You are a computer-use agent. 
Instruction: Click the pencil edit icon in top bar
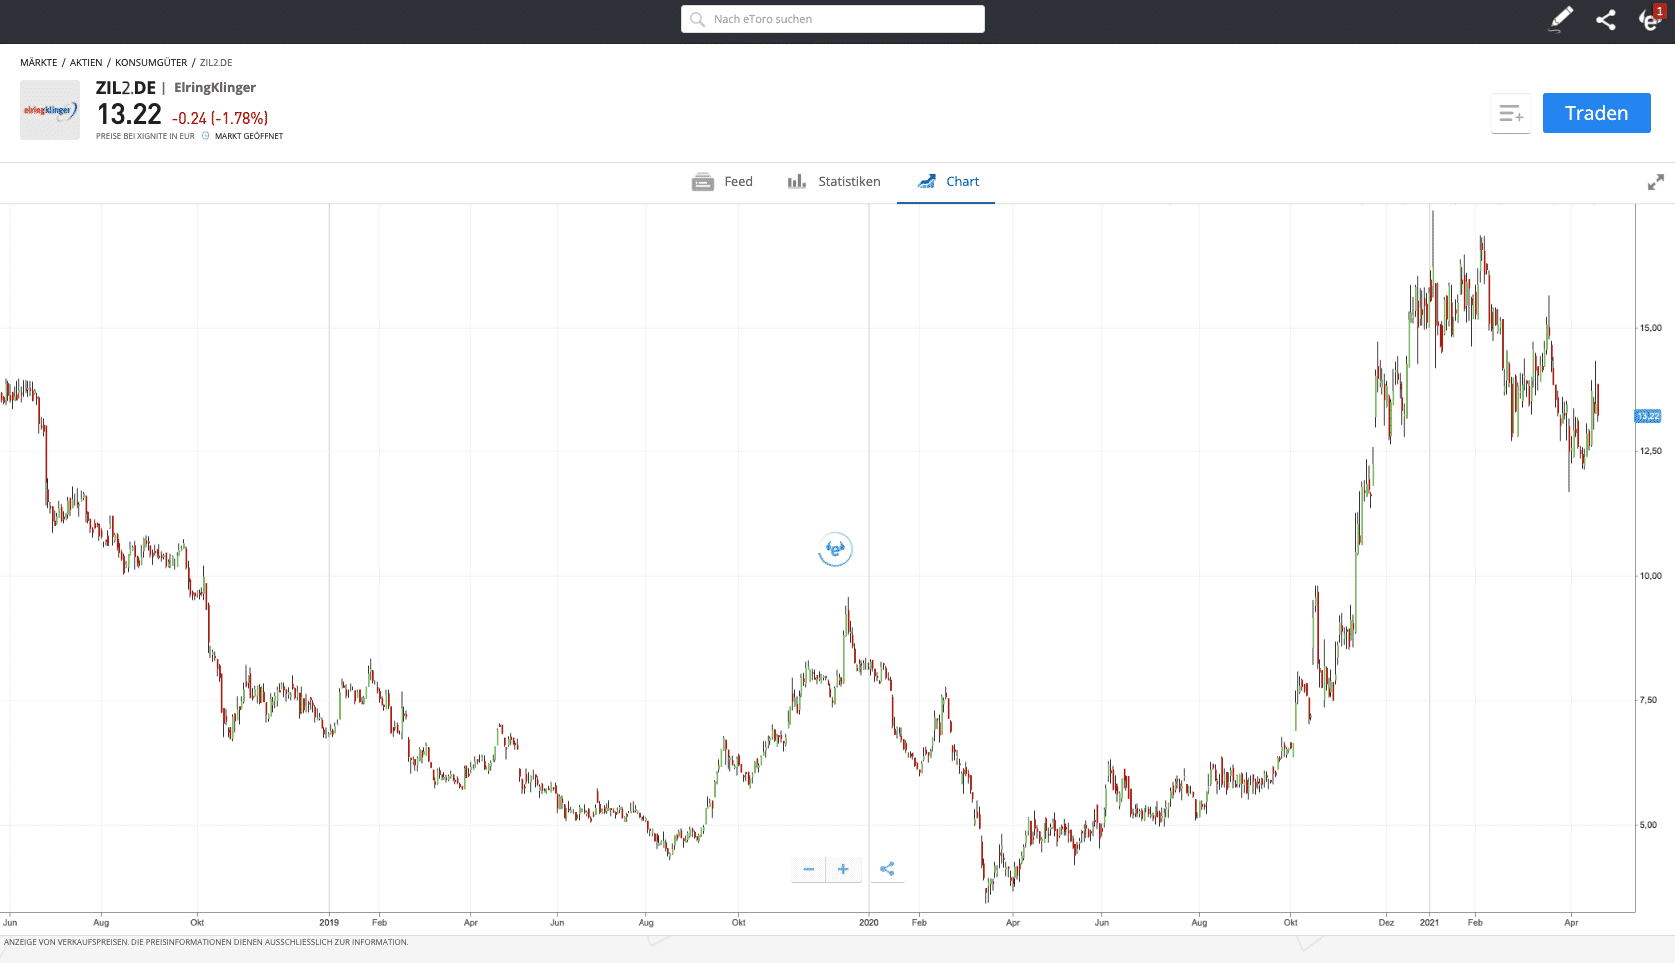[1561, 19]
